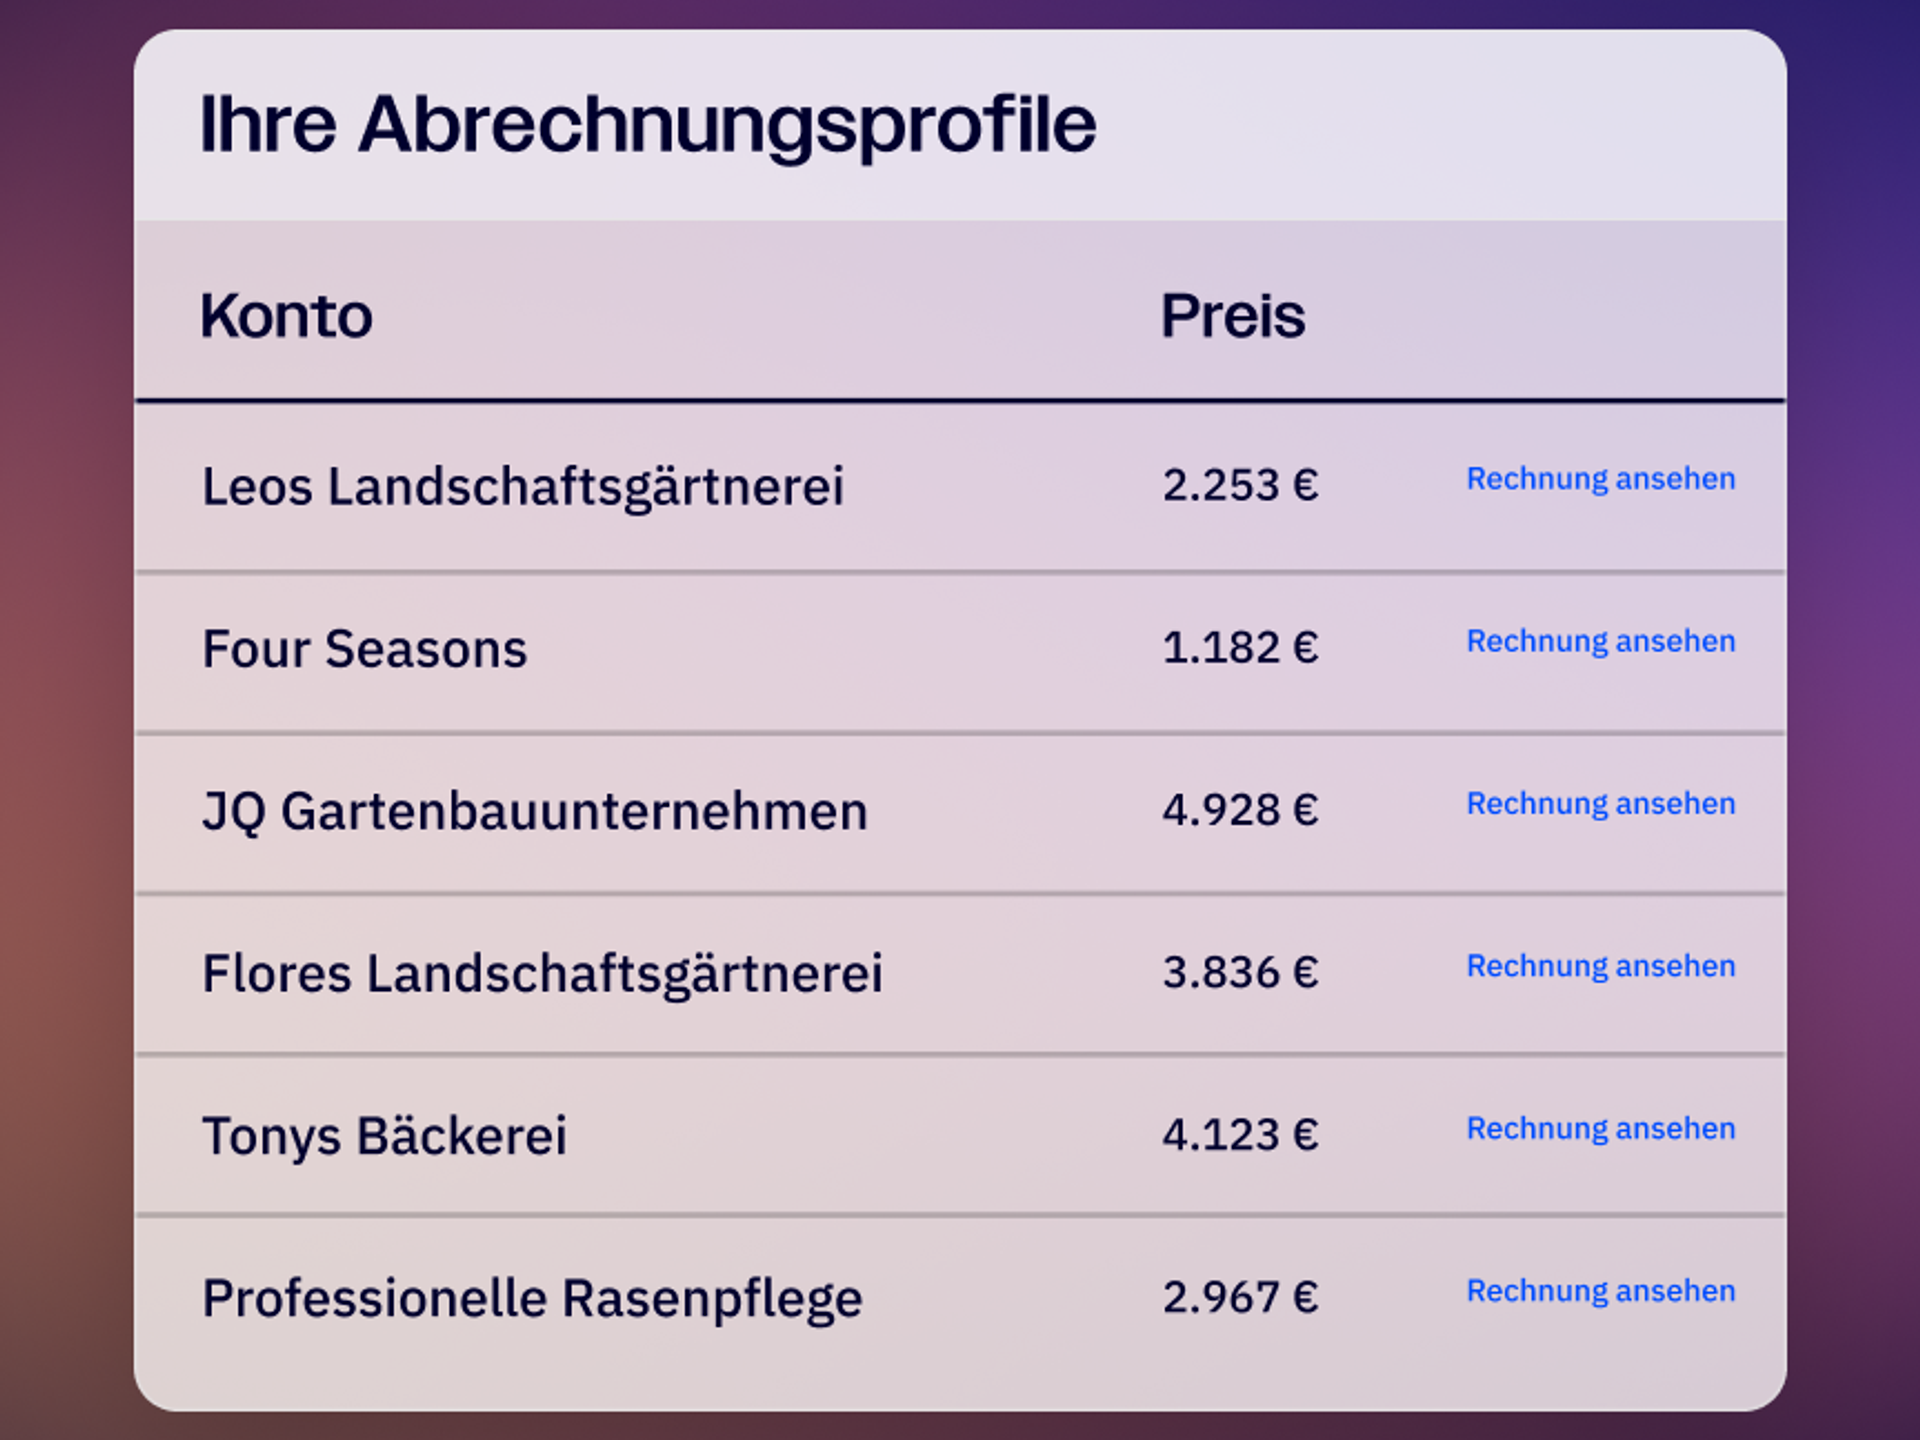1920x1440 pixels.
Task: Click the Tonys Bäckerei account name
Action: (x=384, y=1136)
